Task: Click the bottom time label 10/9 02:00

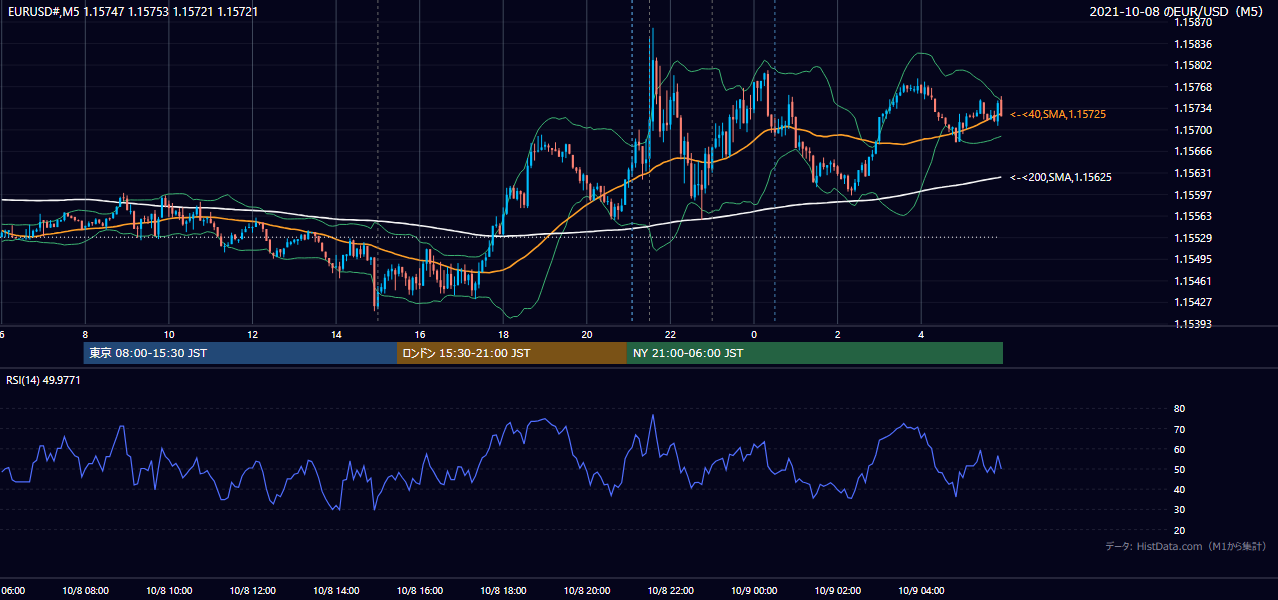Action: pyautogui.click(x=837, y=591)
